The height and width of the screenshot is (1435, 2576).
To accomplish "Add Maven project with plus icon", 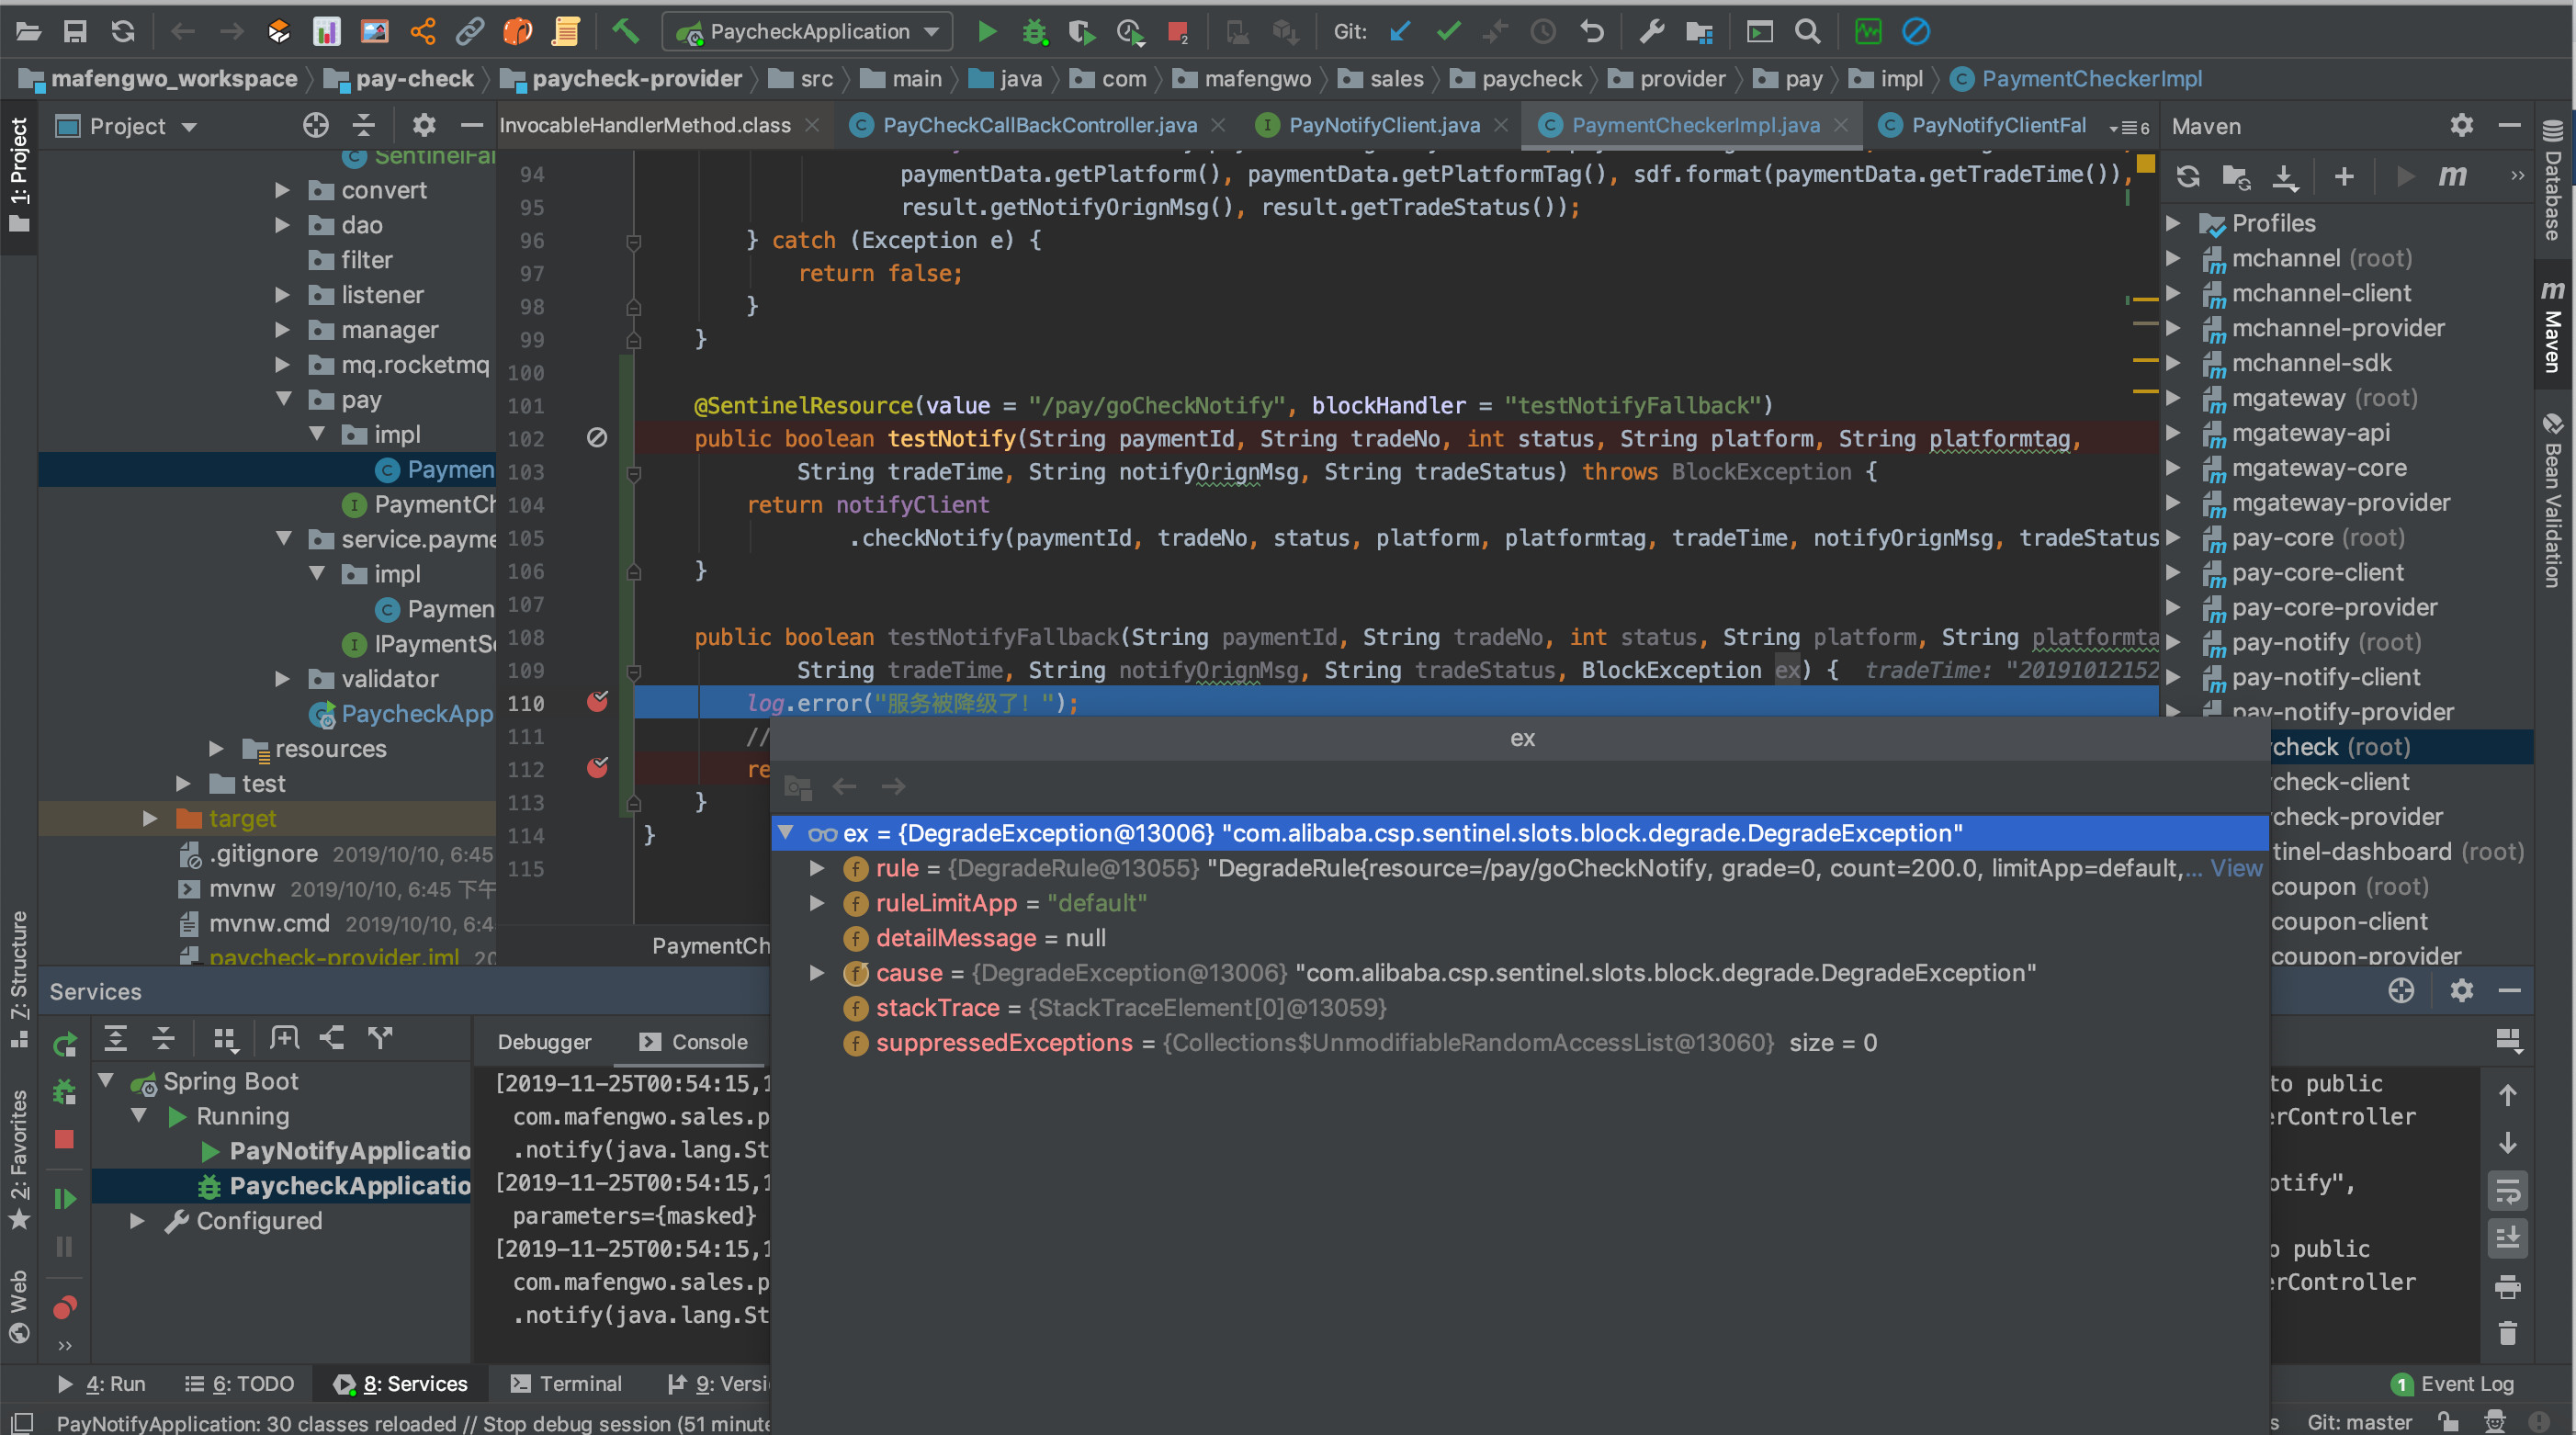I will (x=2344, y=177).
